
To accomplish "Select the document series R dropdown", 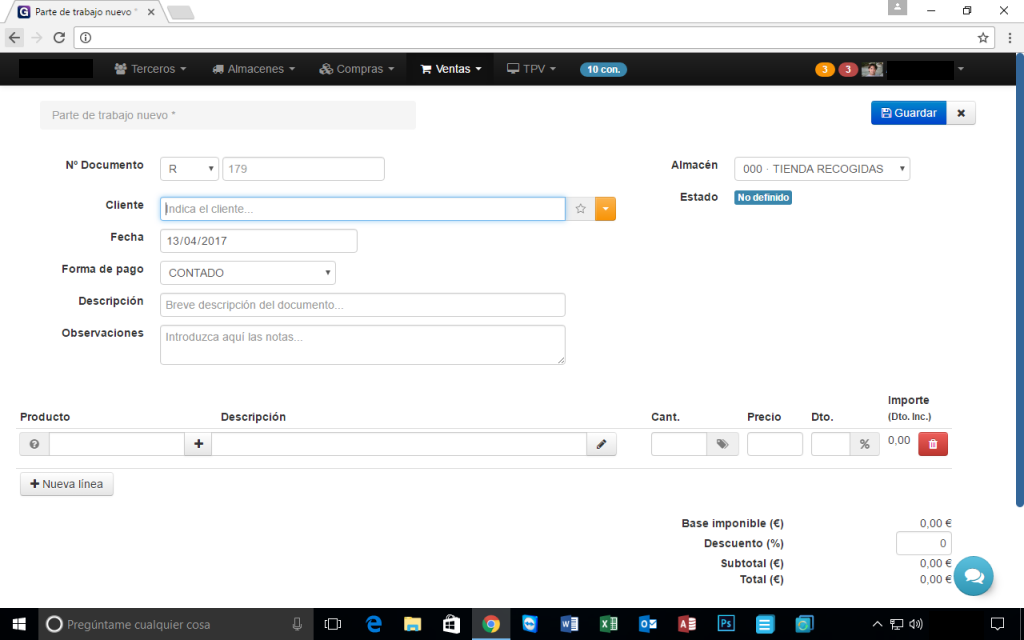I will click(189, 169).
